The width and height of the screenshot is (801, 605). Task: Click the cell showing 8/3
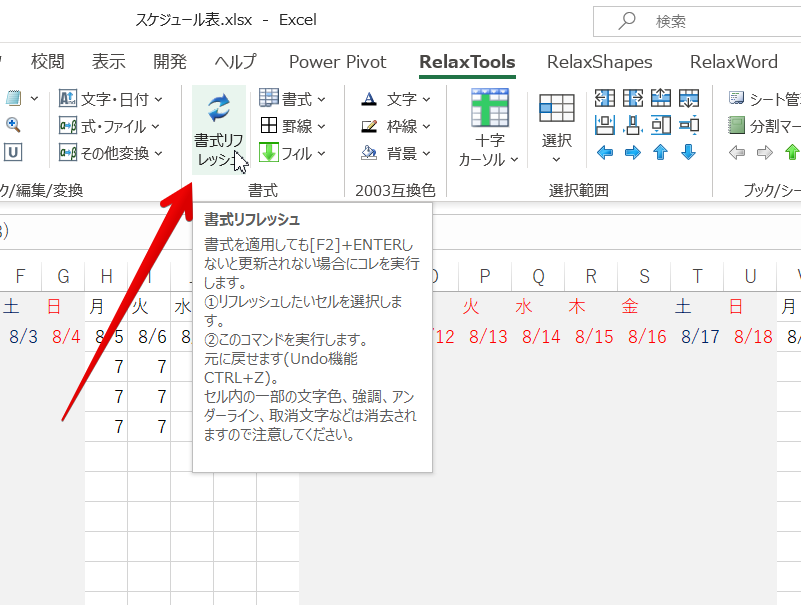(20, 337)
